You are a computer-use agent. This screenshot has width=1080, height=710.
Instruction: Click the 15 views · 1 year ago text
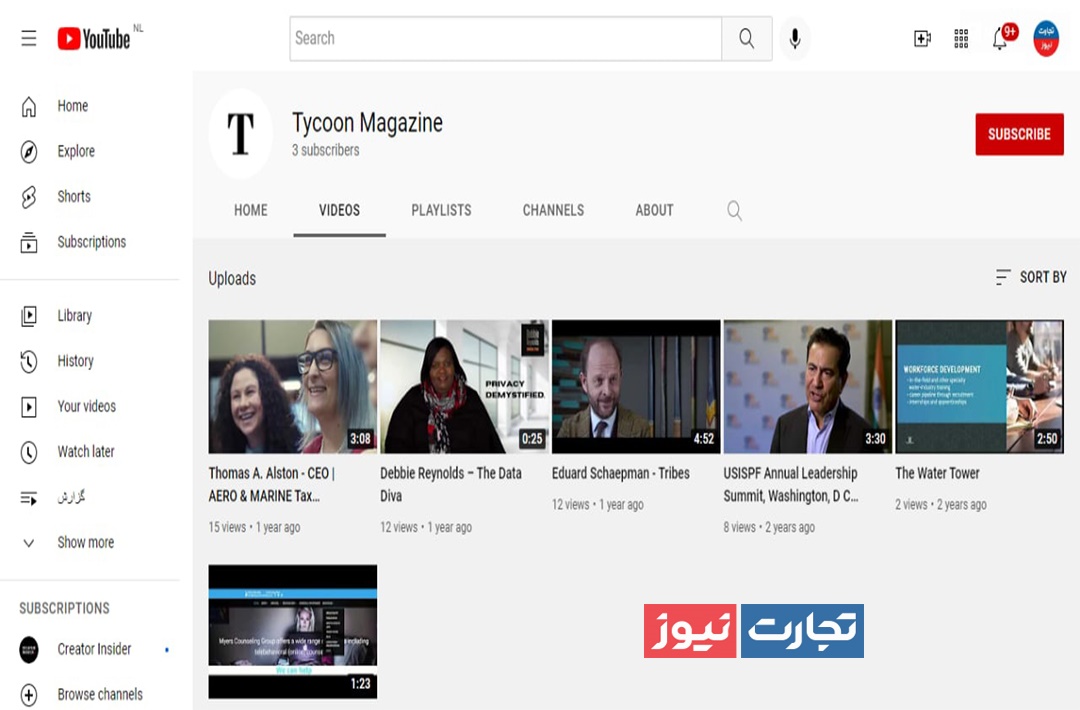pos(254,528)
